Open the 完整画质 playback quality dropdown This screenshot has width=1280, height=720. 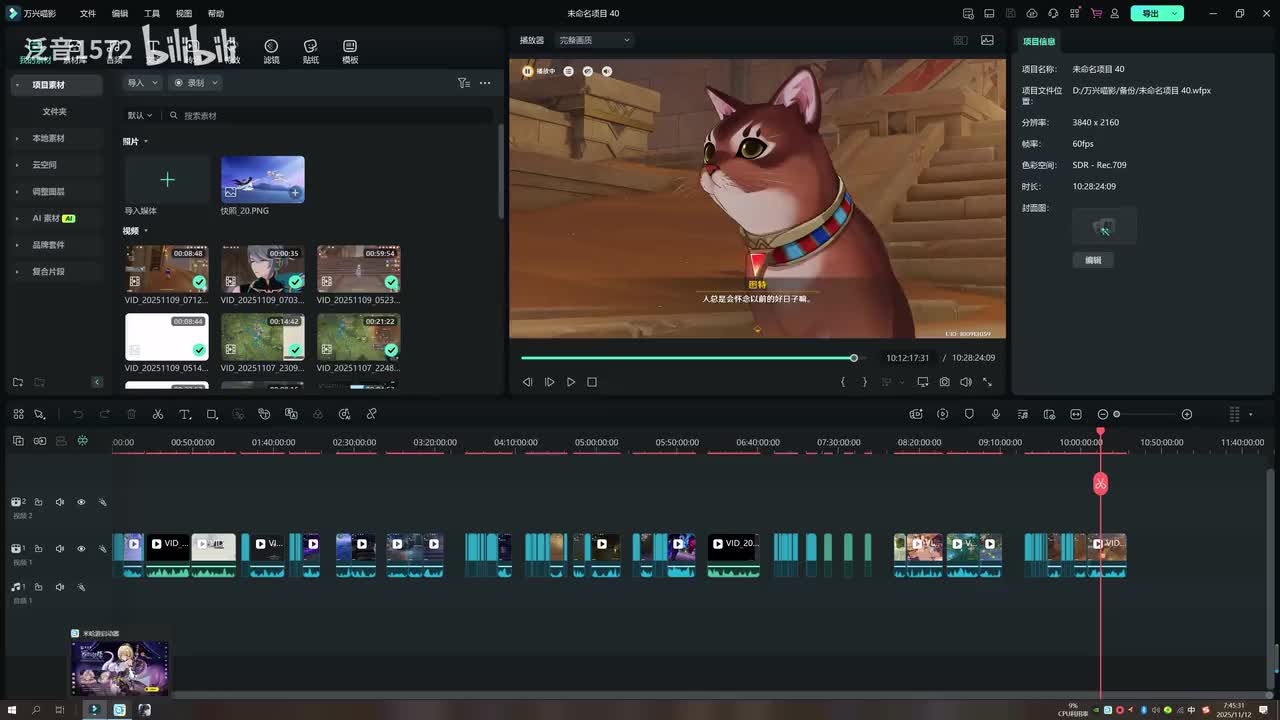tap(595, 40)
